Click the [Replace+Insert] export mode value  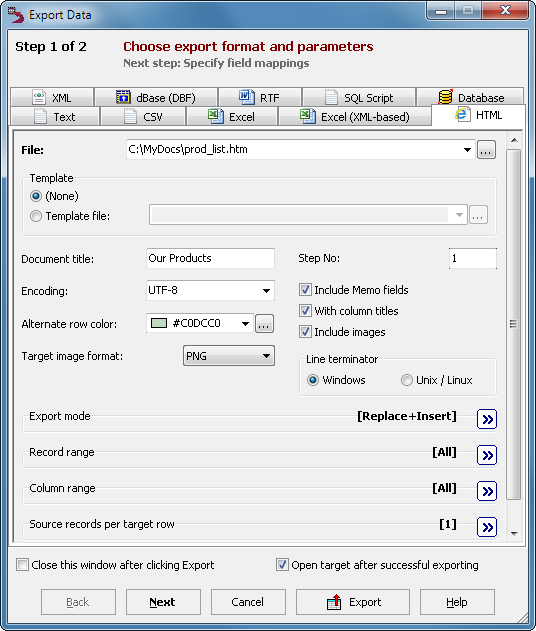pos(407,416)
